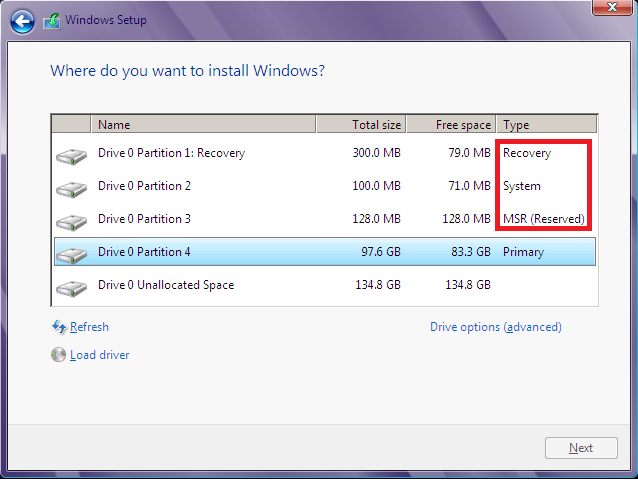Close the Windows Setup window
The width and height of the screenshot is (638, 480).
click(x=612, y=7)
